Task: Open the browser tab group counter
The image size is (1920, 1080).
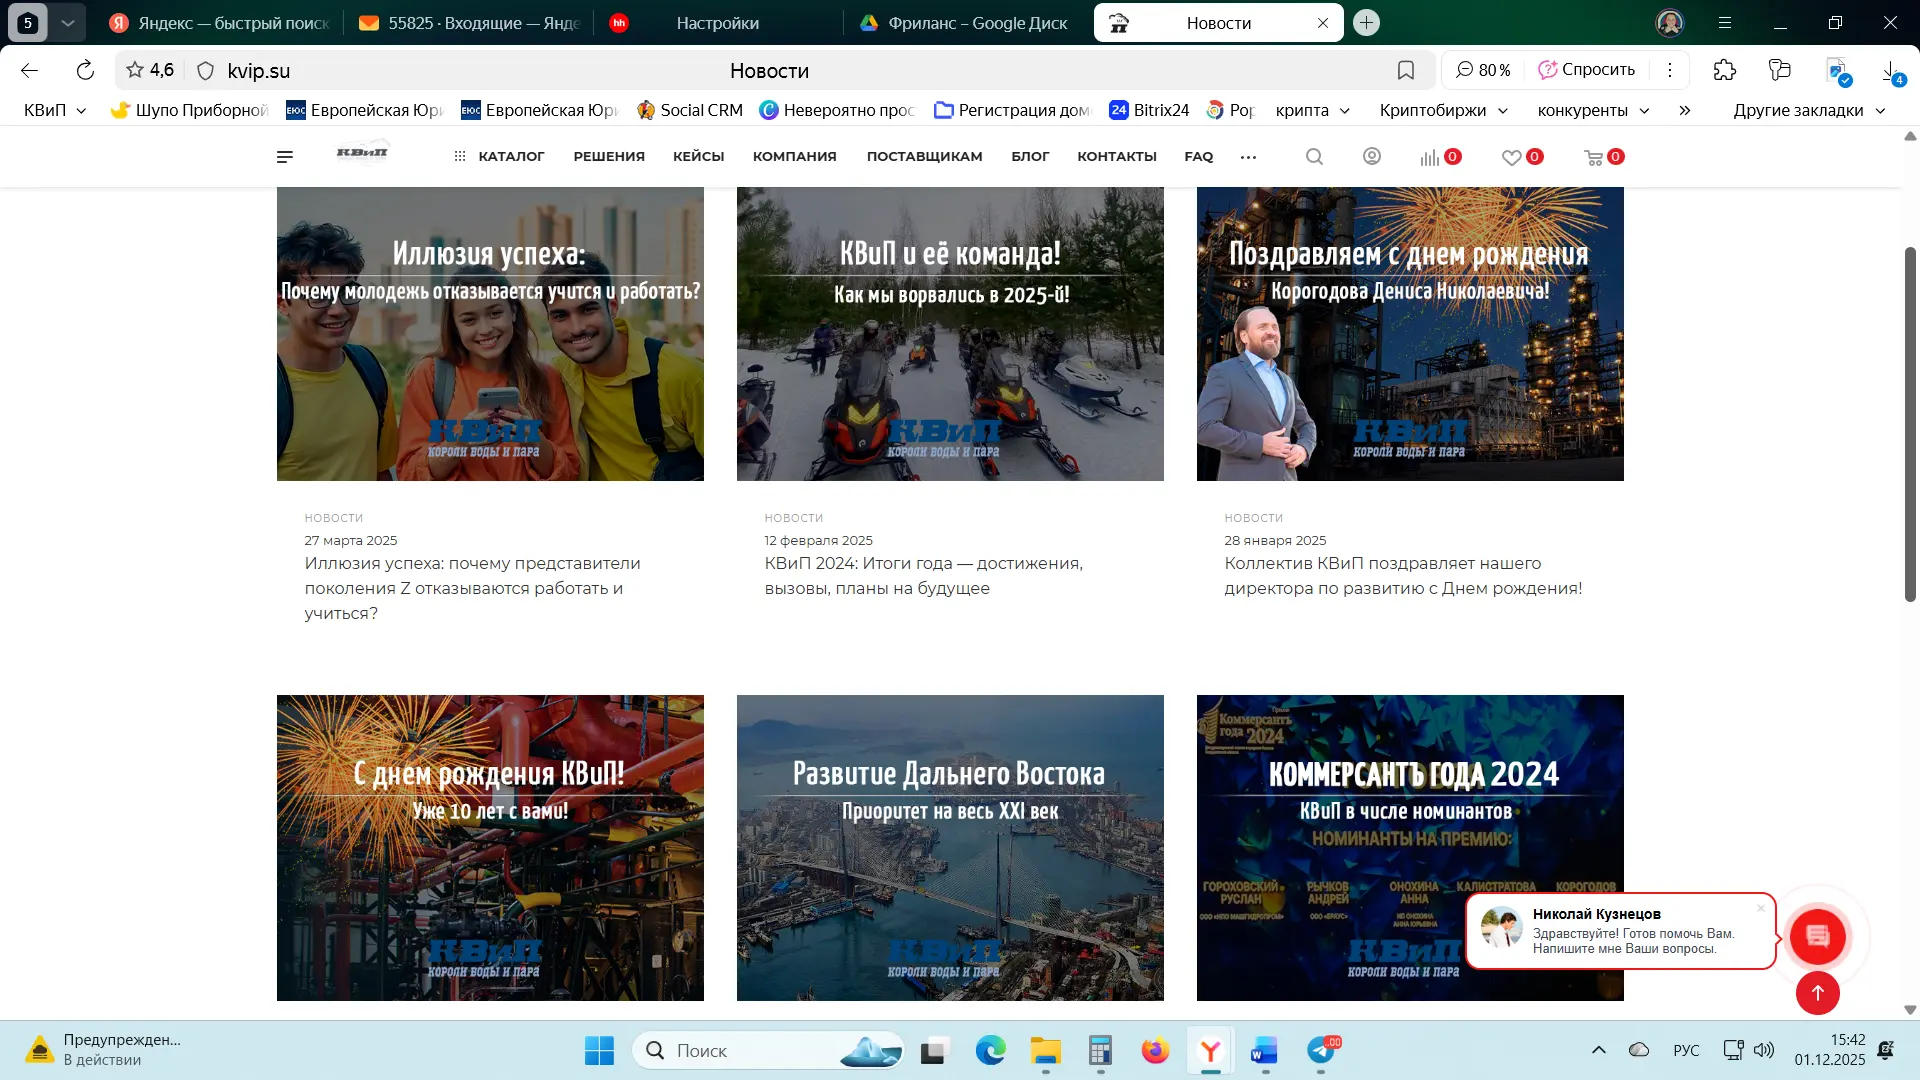Action: pos(28,22)
